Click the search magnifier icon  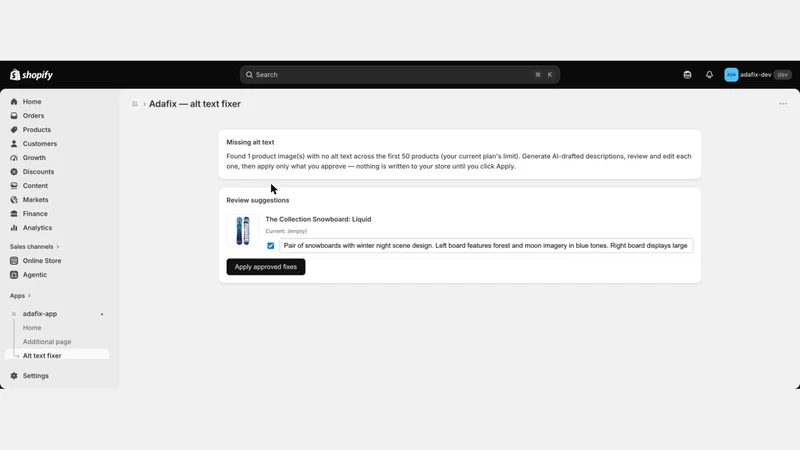(249, 74)
